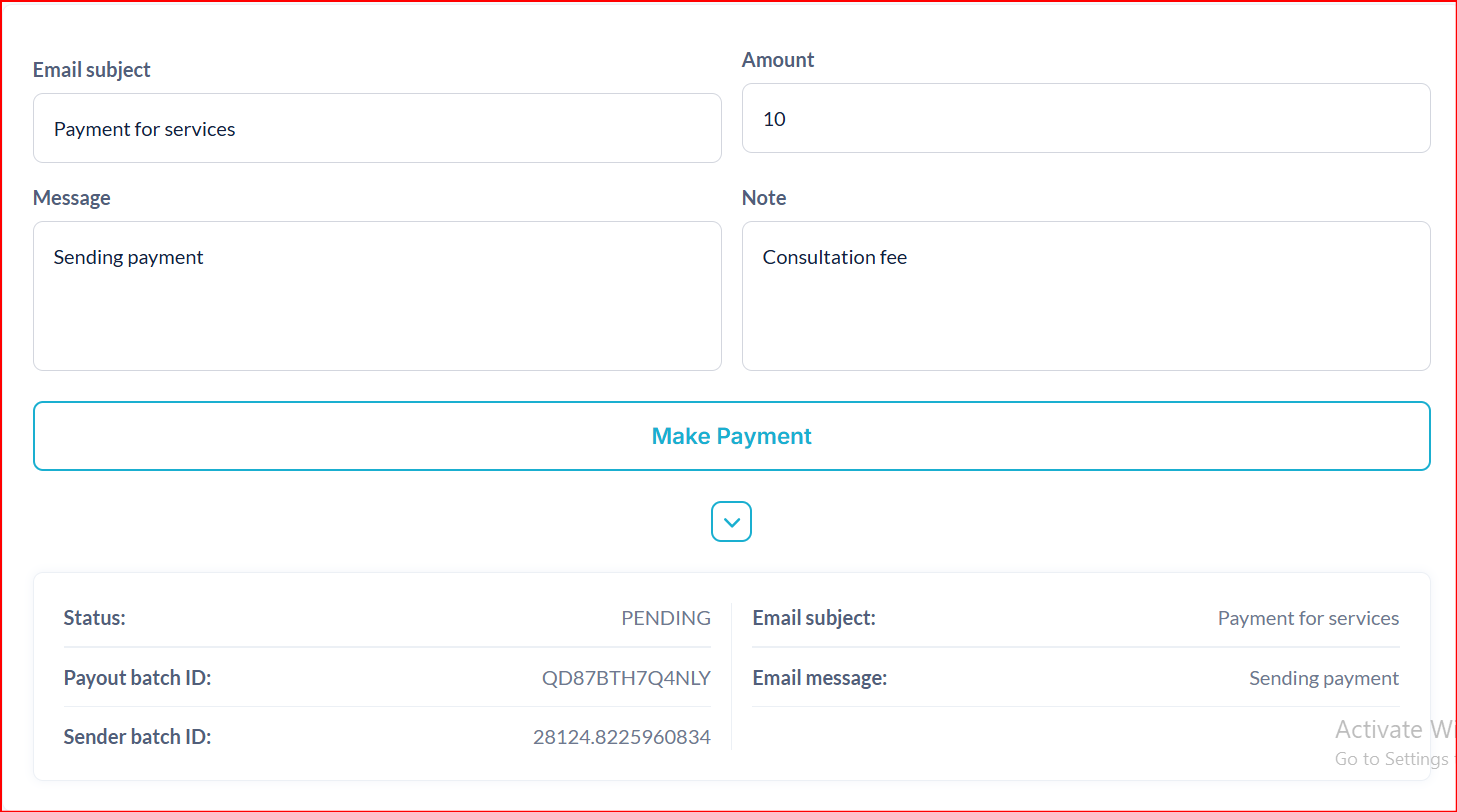Viewport: 1457px width, 812px height.
Task: Click the "Sender batch ID:" label
Action: pyautogui.click(x=138, y=738)
